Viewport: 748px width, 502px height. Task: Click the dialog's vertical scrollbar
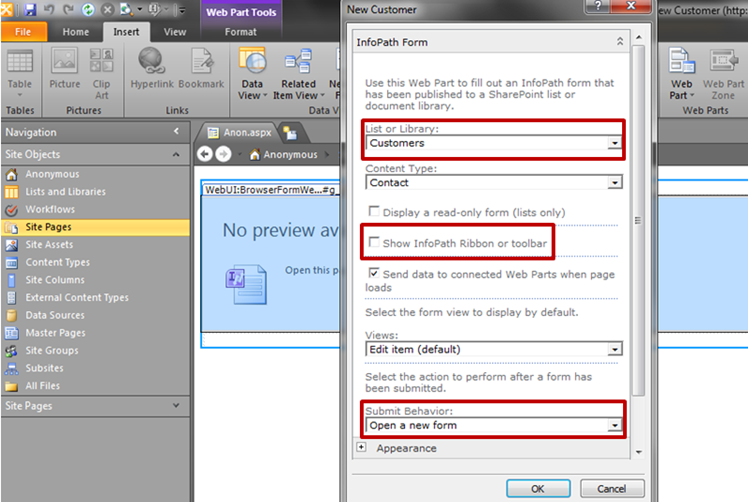(638, 220)
